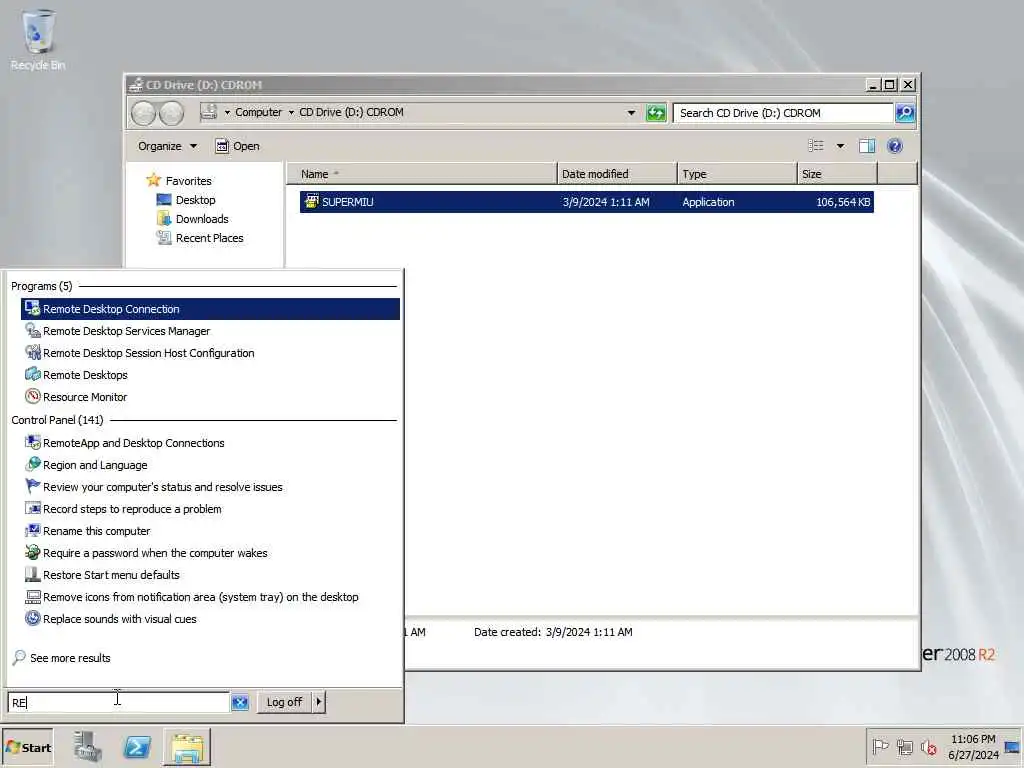Click the Windows Explorer taskbar icon
Screen dimensions: 1024x768
click(187, 748)
